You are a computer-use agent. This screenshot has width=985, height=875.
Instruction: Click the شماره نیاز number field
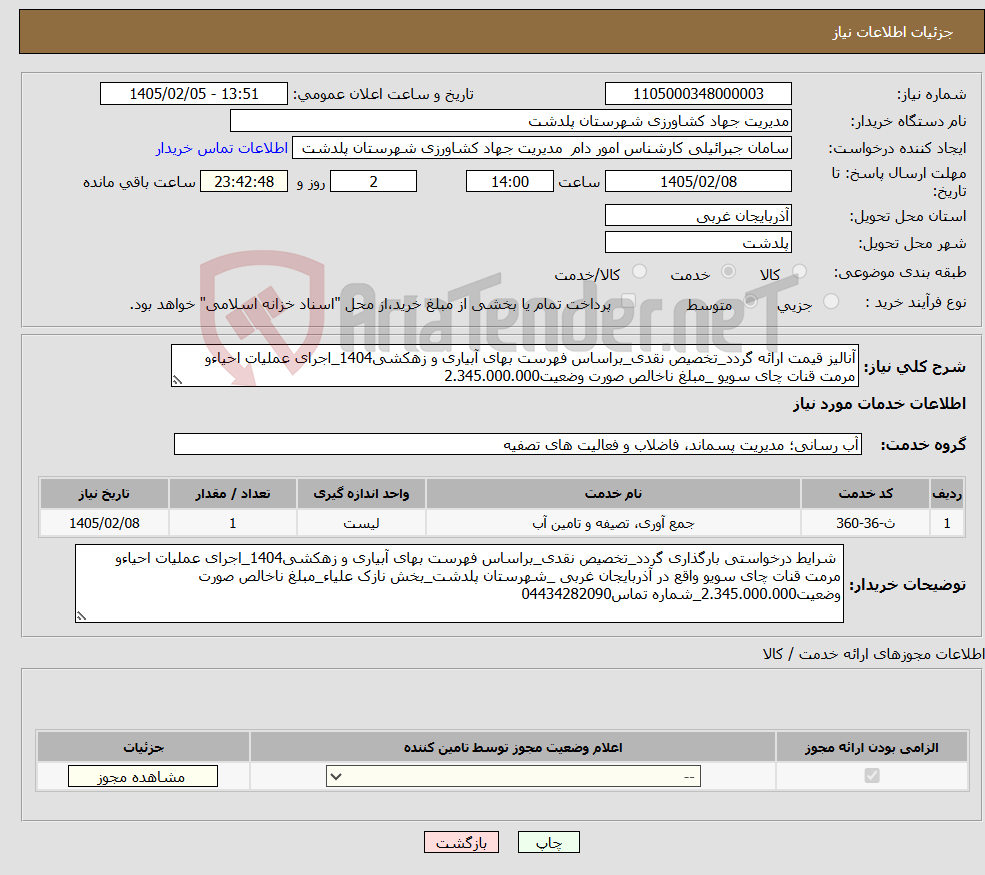[698, 94]
